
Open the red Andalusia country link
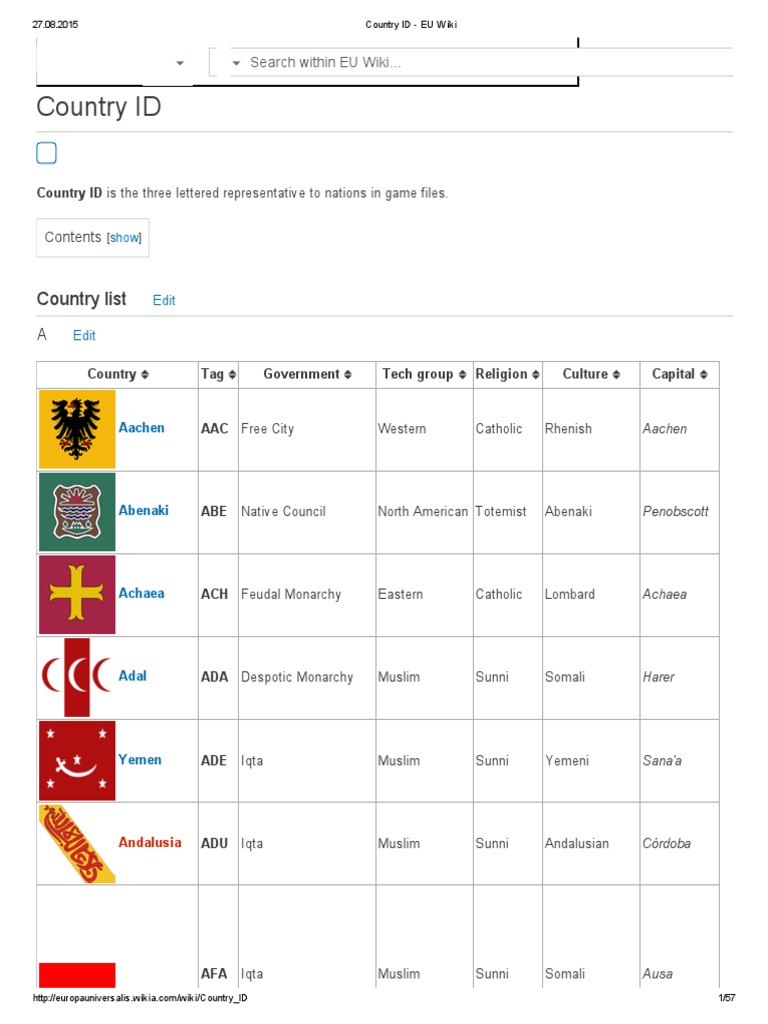(x=150, y=843)
